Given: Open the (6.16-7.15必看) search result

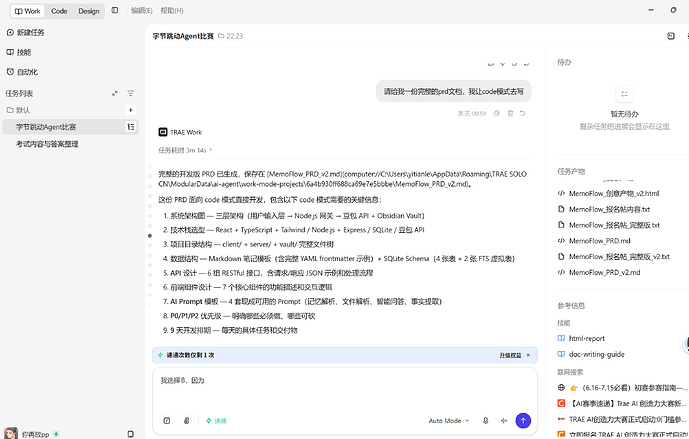Looking at the screenshot, I should pos(622,388).
